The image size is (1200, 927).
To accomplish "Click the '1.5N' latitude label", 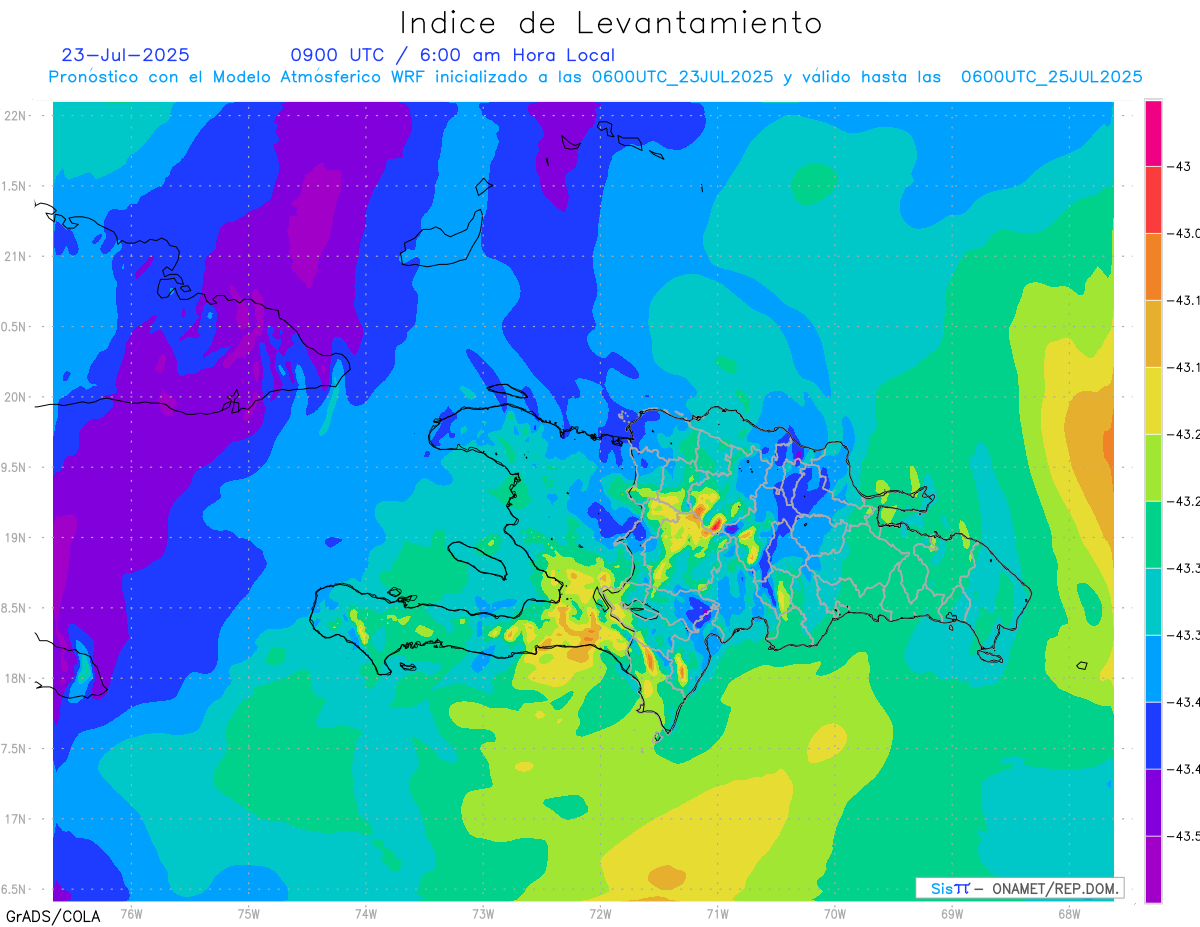I will pyautogui.click(x=15, y=187).
